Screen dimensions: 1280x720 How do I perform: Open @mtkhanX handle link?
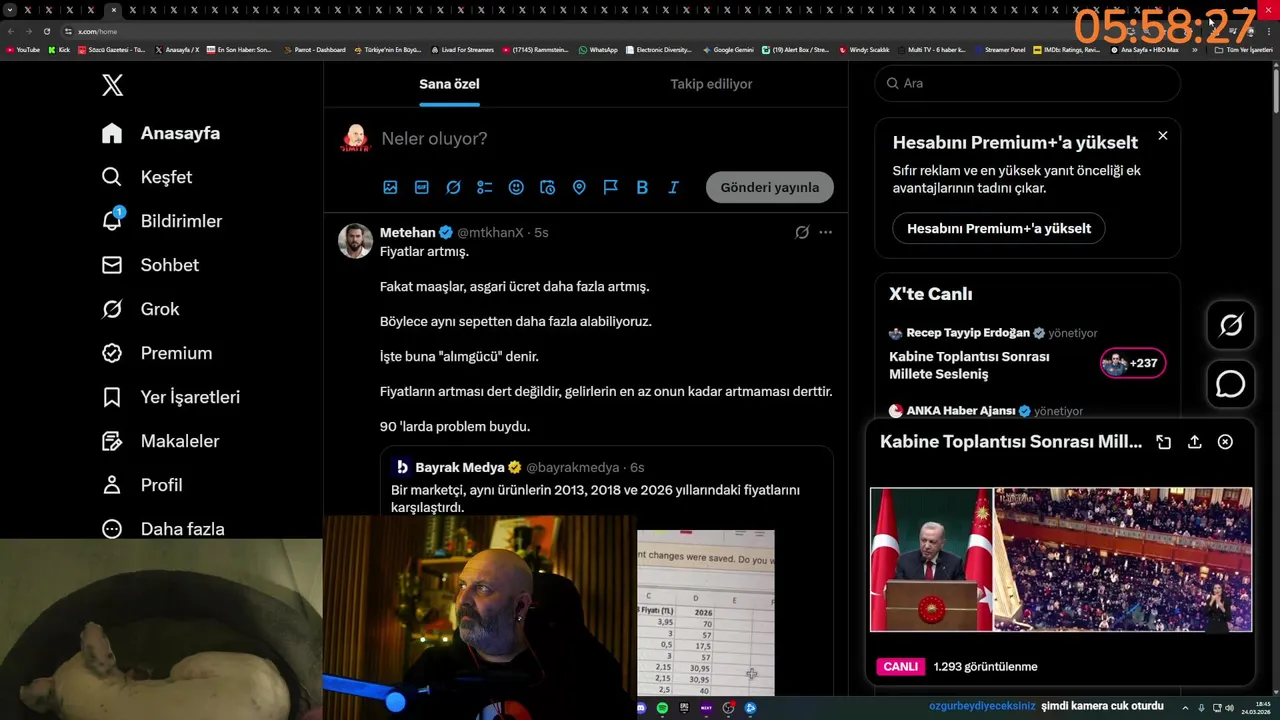coord(490,232)
